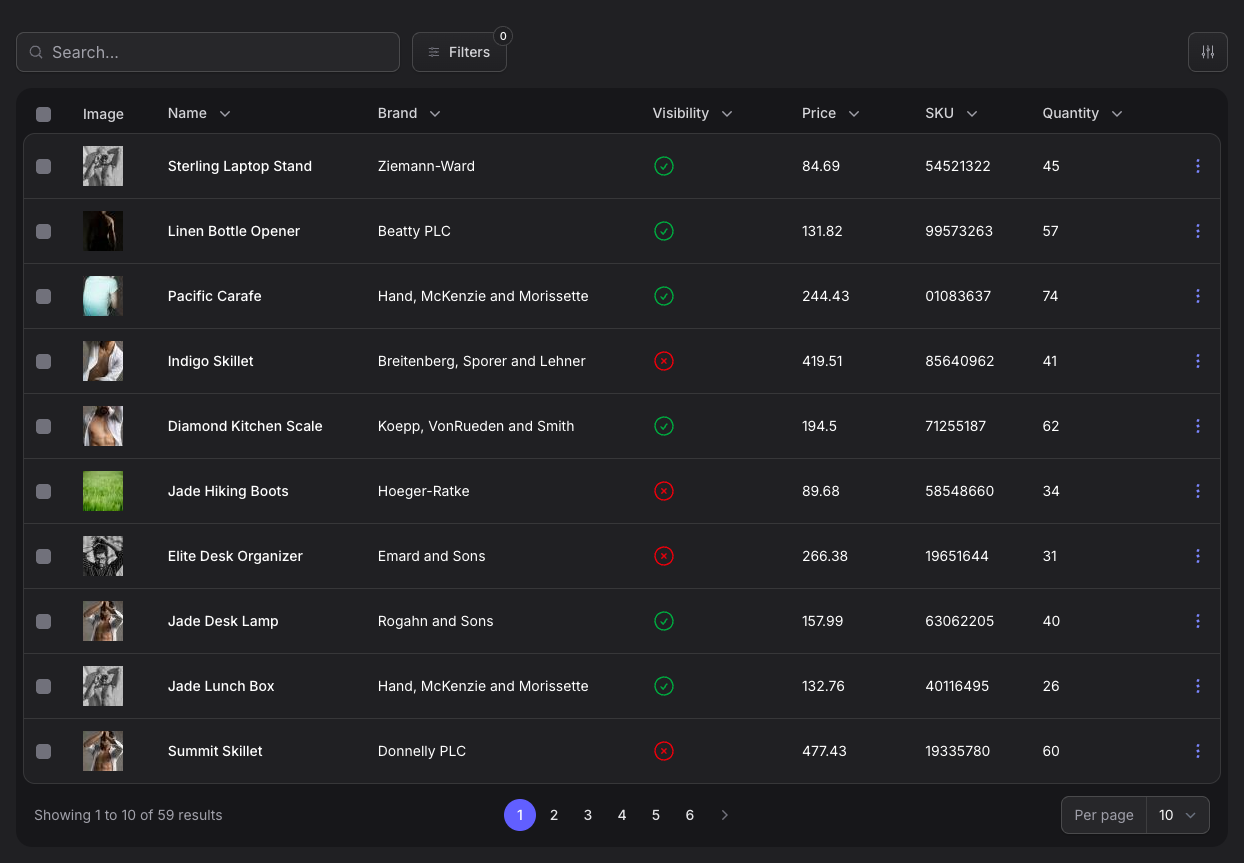This screenshot has width=1244, height=863.
Task: Select the Sterling Laptop Stand row checkbox
Action: (43, 166)
